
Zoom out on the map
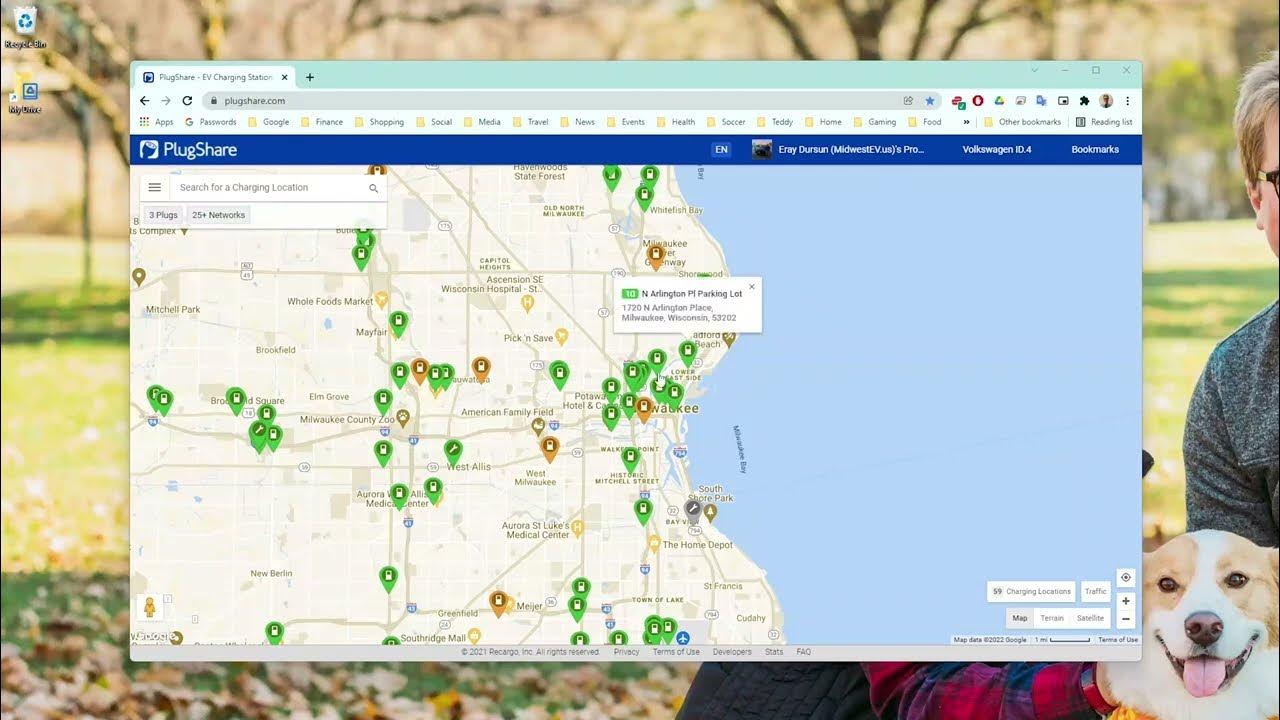pyautogui.click(x=1126, y=618)
